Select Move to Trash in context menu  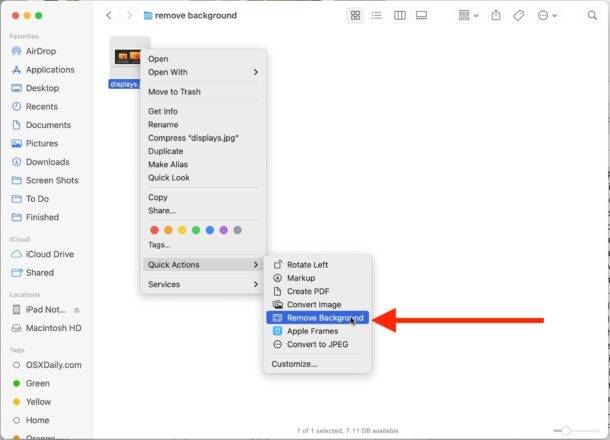click(174, 92)
